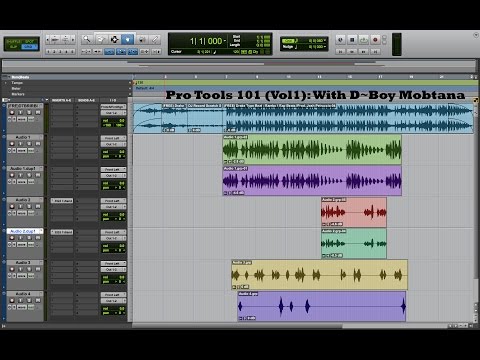Click the Return to Zero button
This screenshot has width=480, height=360.
(x=340, y=51)
